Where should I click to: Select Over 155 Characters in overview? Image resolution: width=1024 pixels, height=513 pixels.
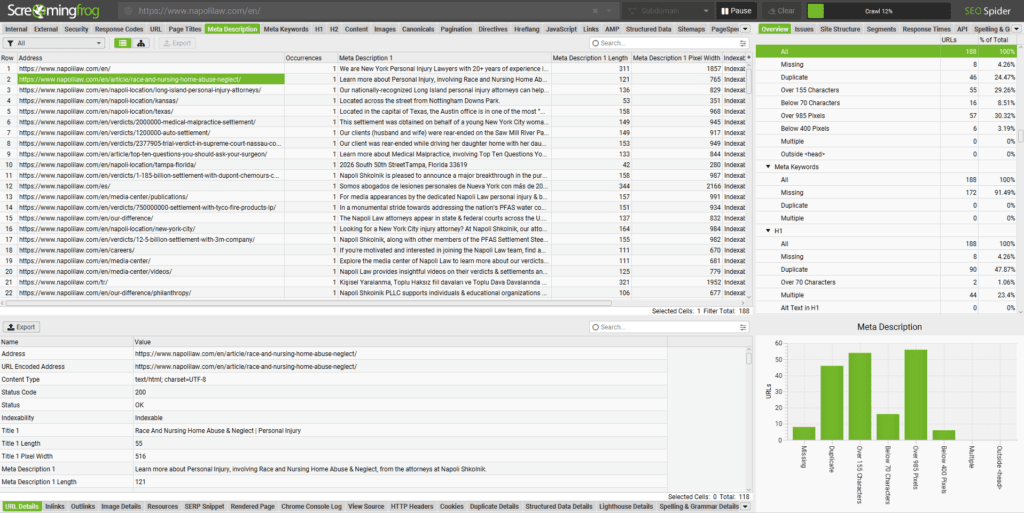pyautogui.click(x=886, y=90)
